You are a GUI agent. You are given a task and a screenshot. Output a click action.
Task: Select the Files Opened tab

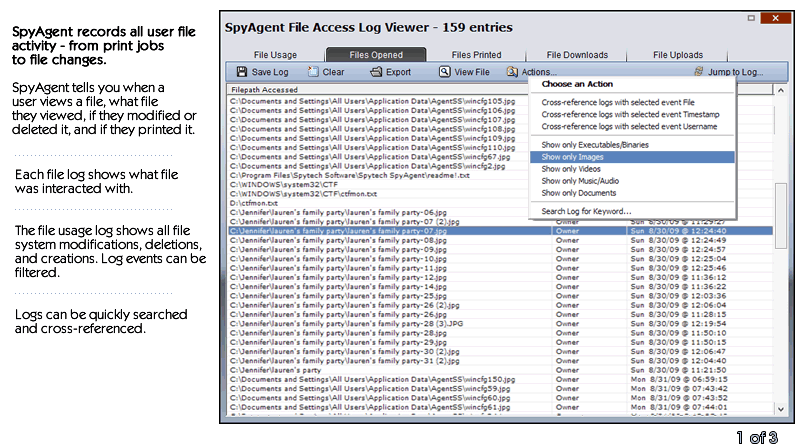click(376, 55)
